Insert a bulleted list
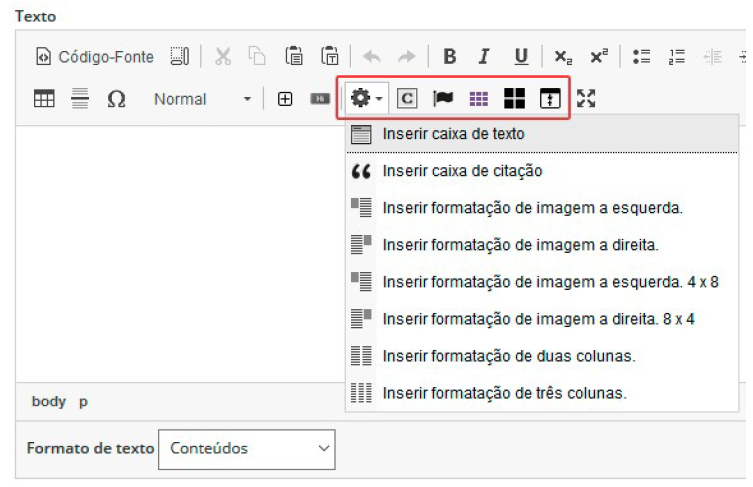 [641, 57]
